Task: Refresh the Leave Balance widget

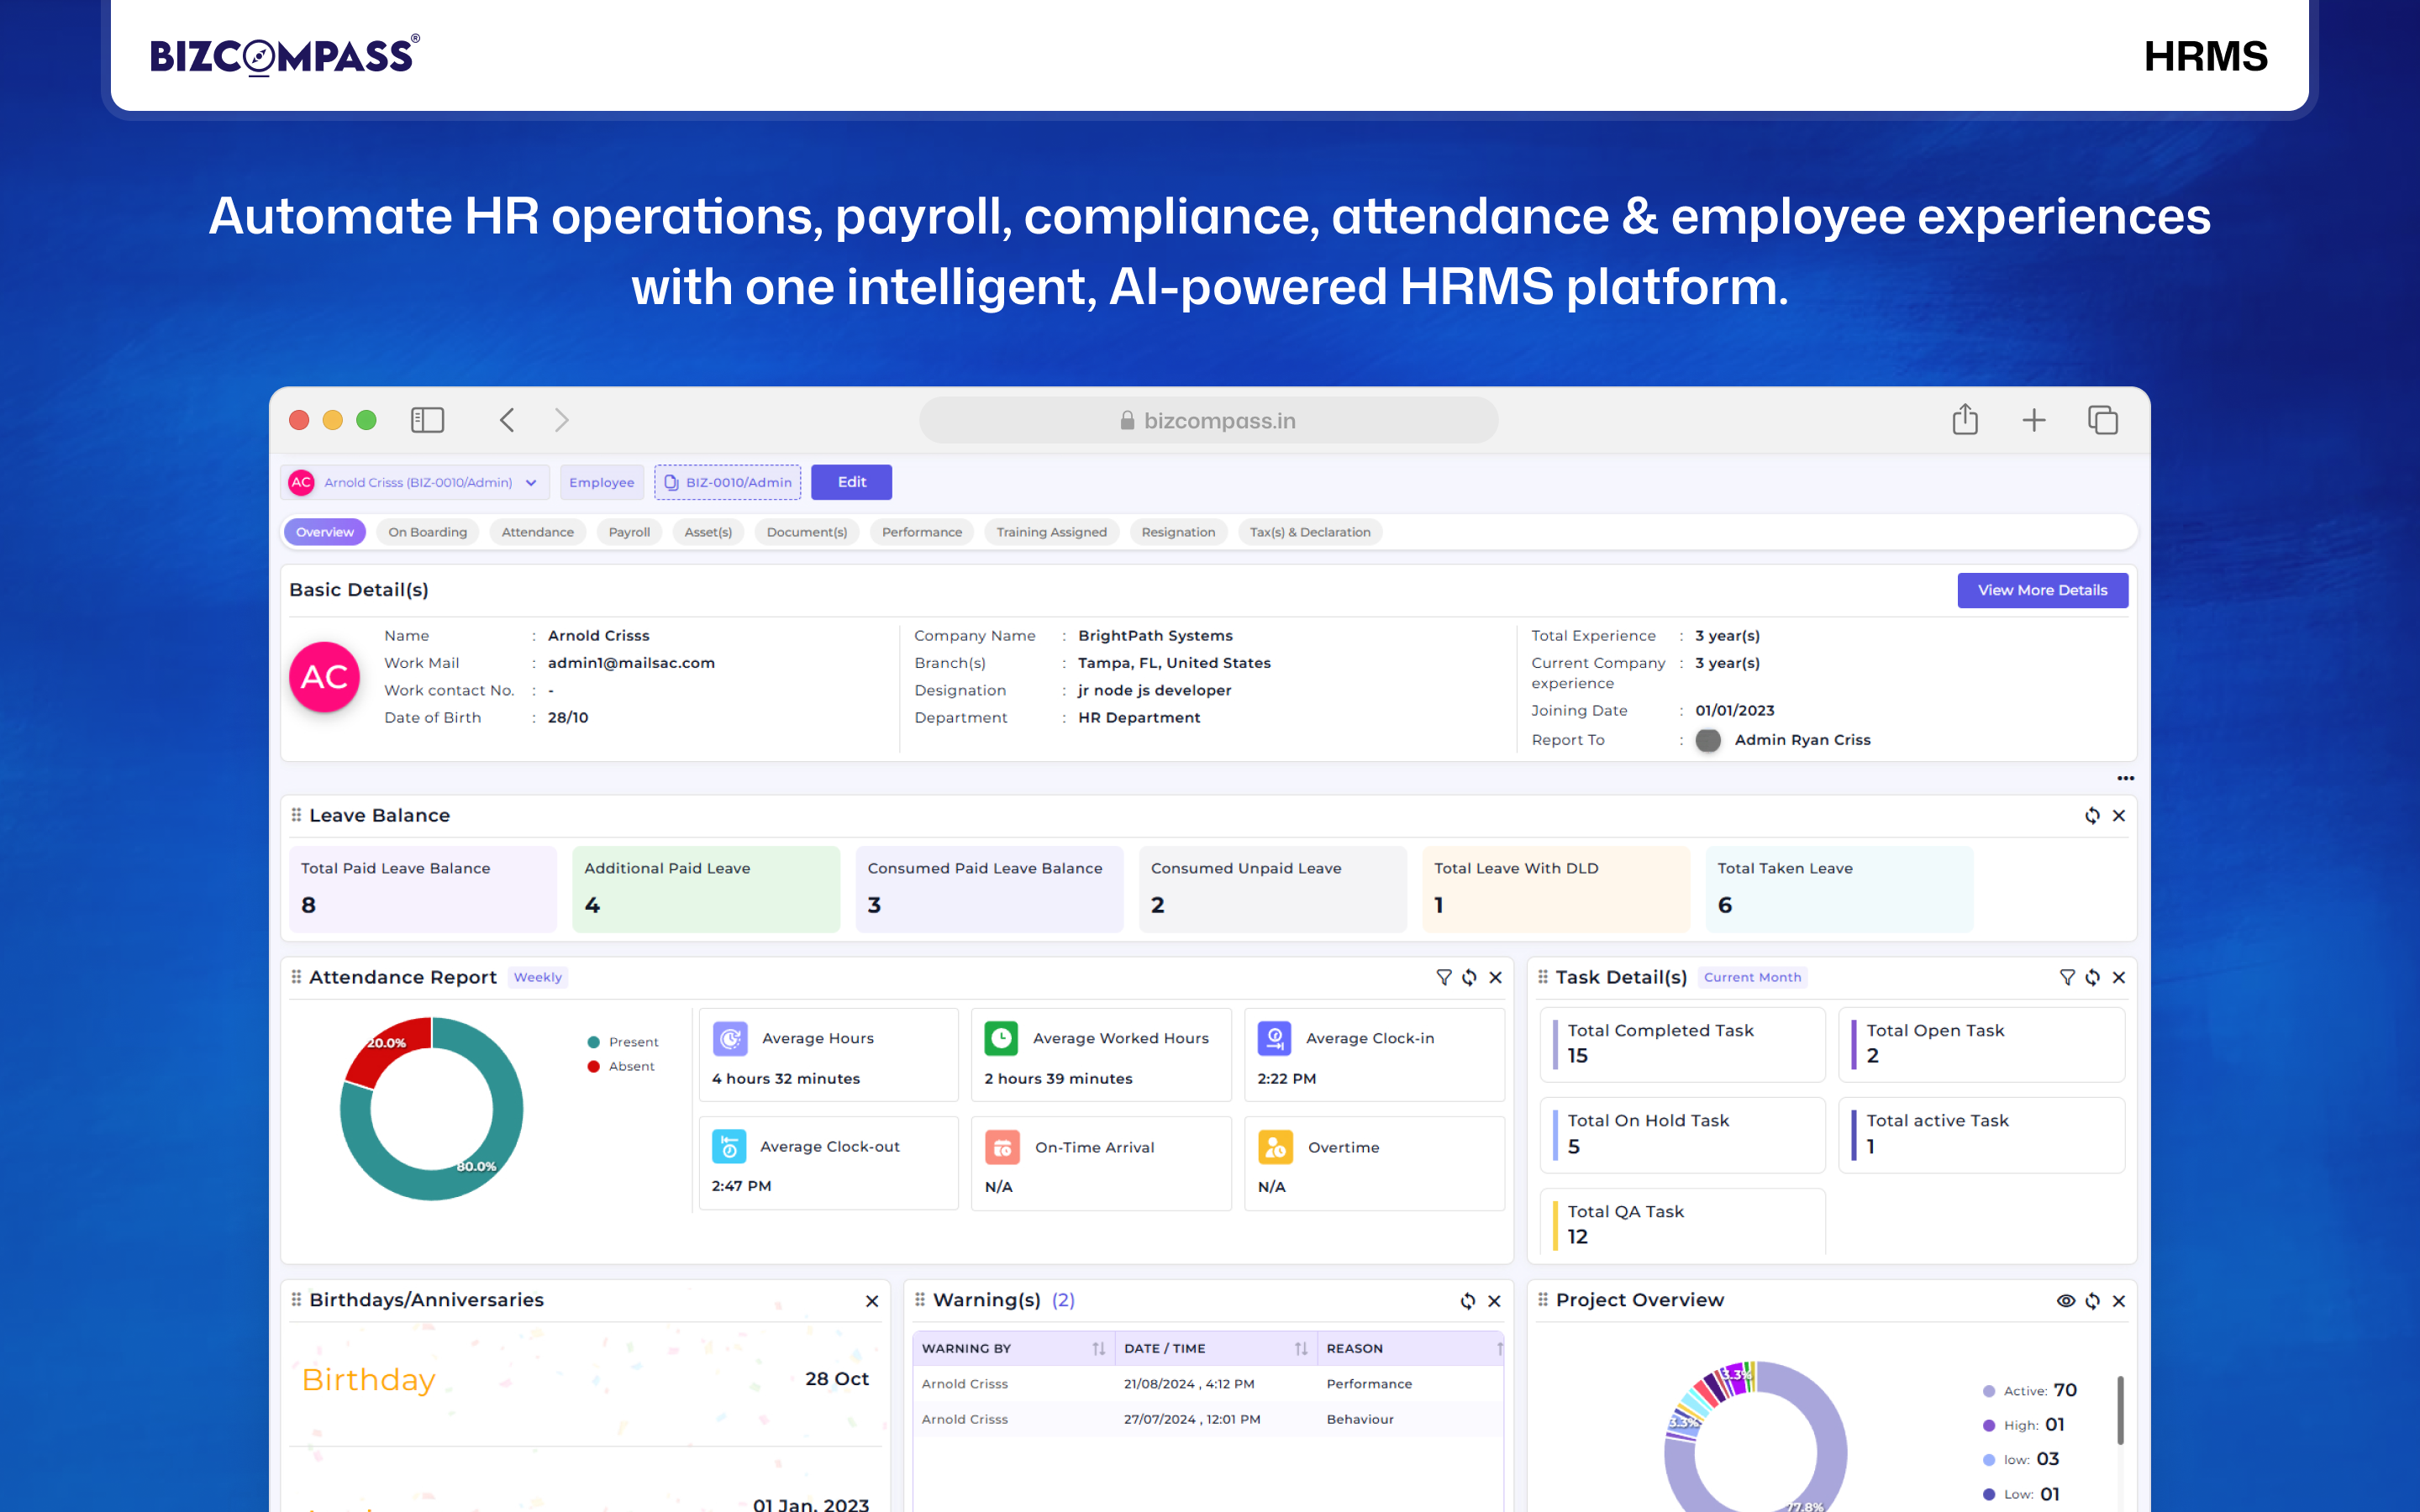Action: coord(2092,816)
